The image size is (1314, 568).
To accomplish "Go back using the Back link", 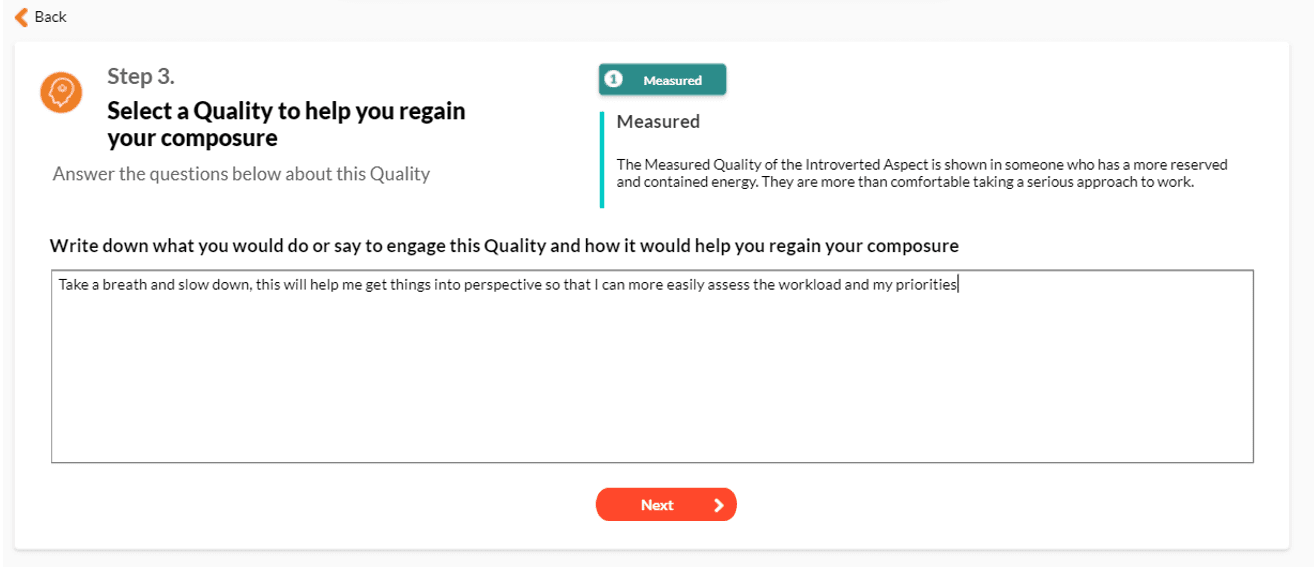I will (x=50, y=17).
